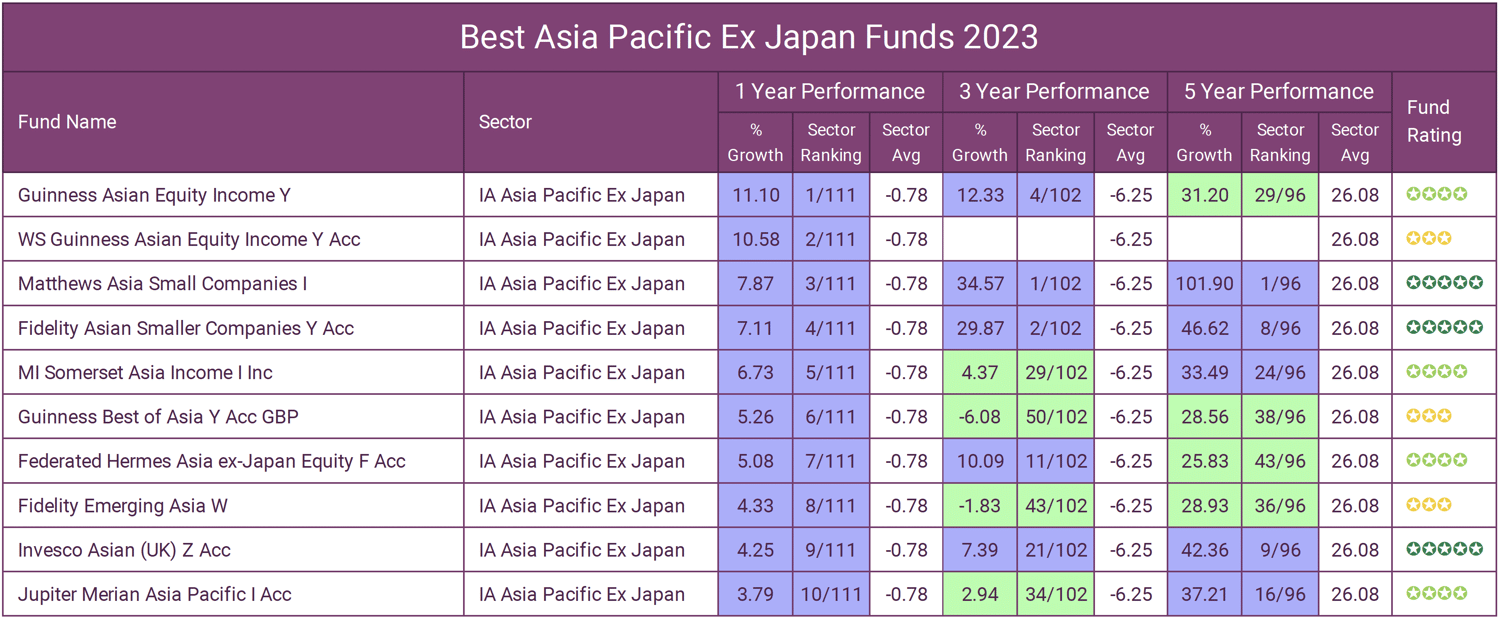
Task: Click the Fund Rating column header
Action: (1433, 121)
